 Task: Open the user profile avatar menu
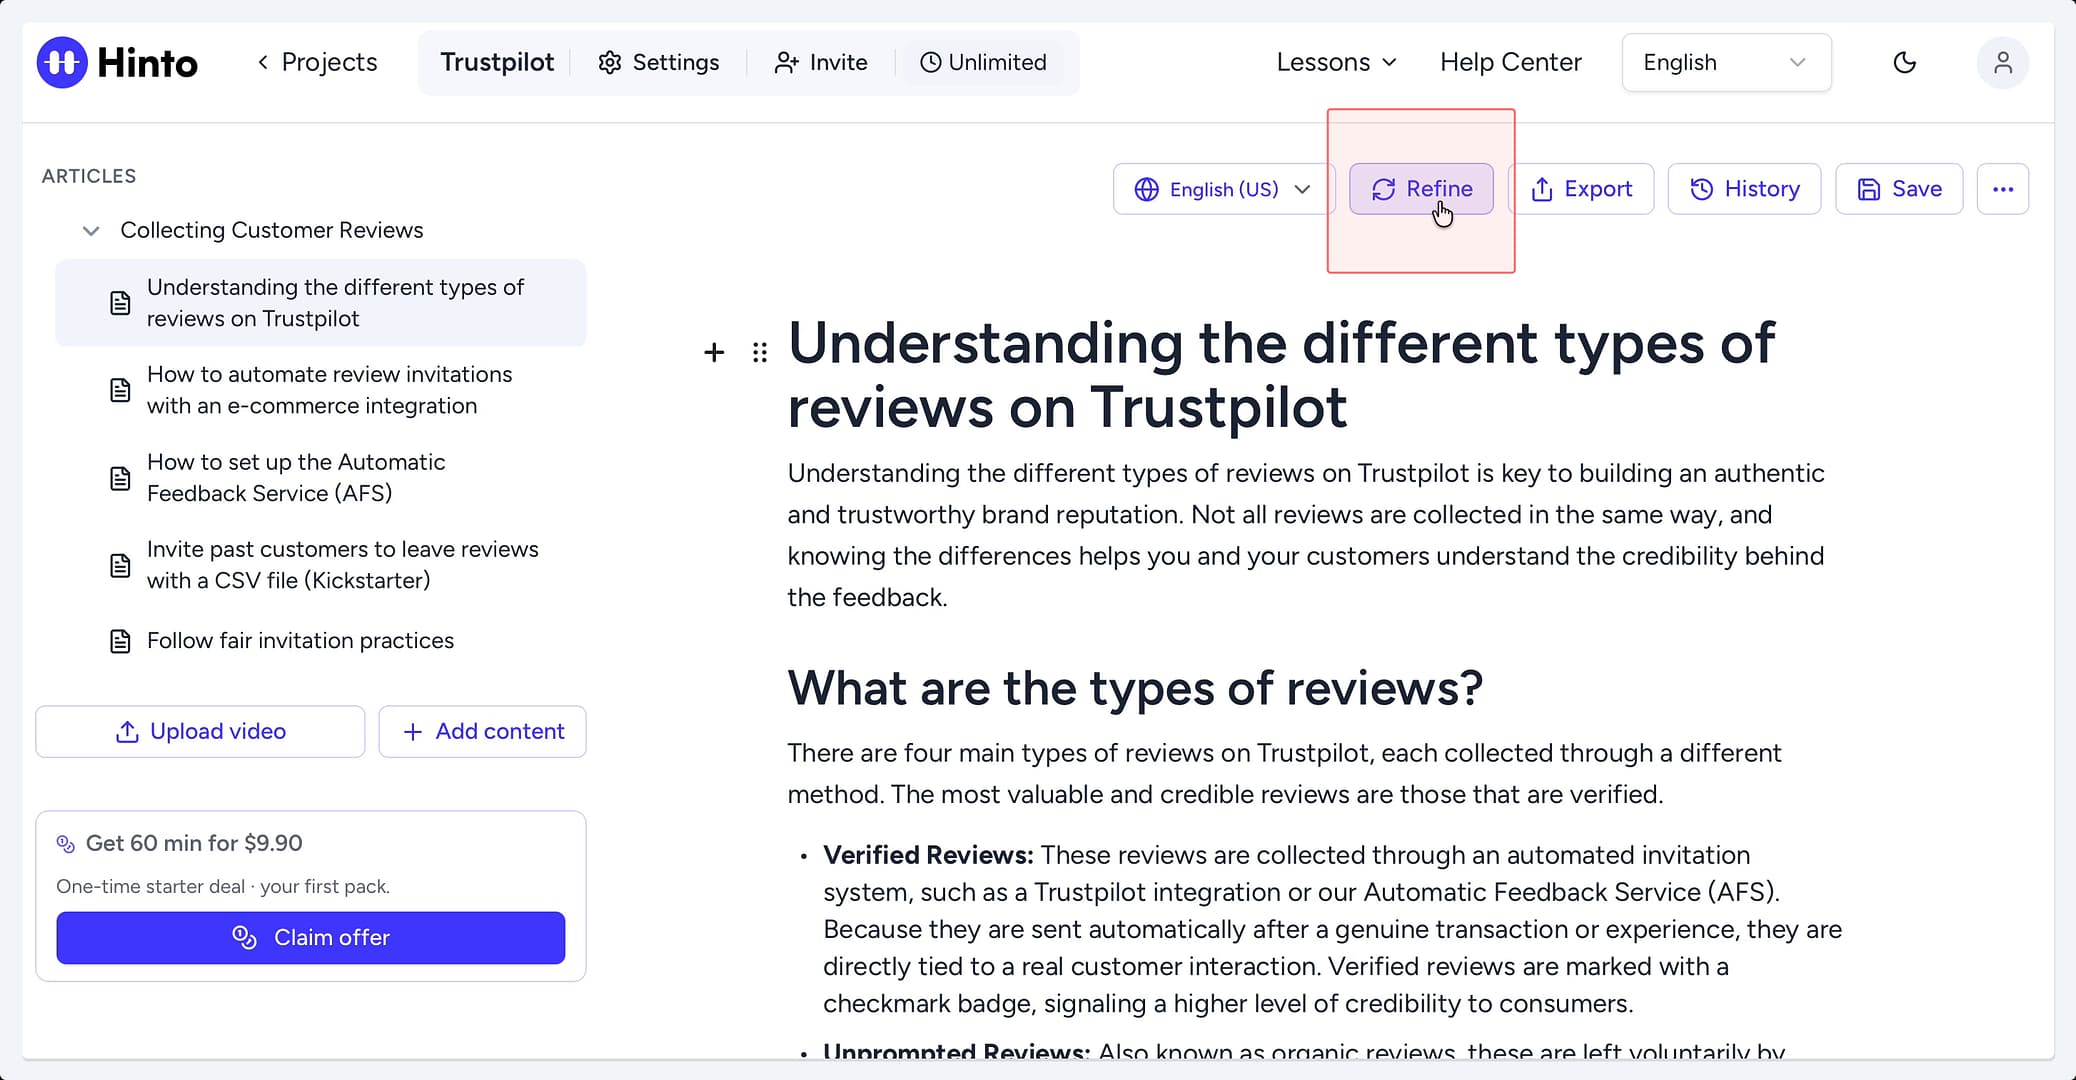2002,62
